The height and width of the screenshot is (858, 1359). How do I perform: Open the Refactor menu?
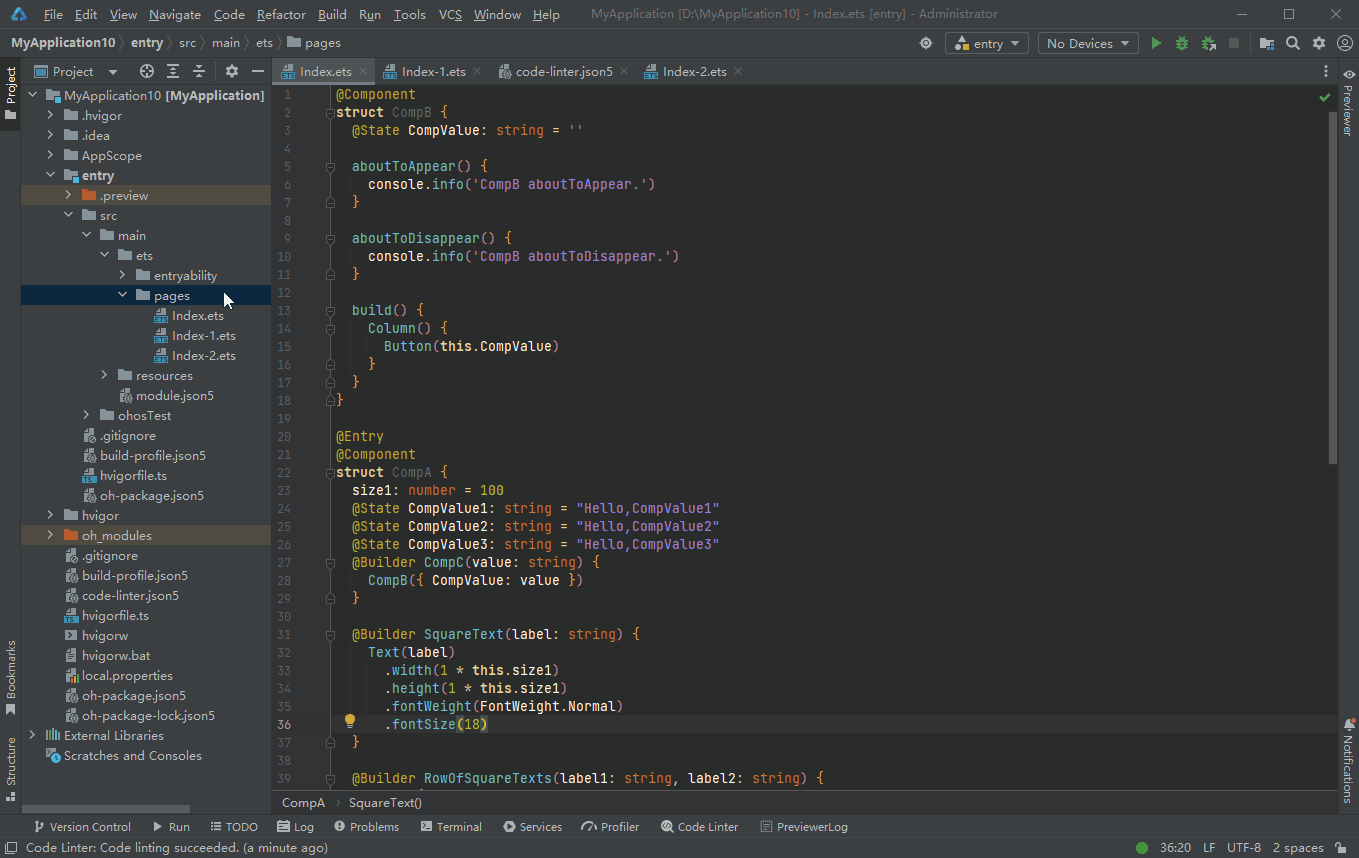tap(281, 14)
